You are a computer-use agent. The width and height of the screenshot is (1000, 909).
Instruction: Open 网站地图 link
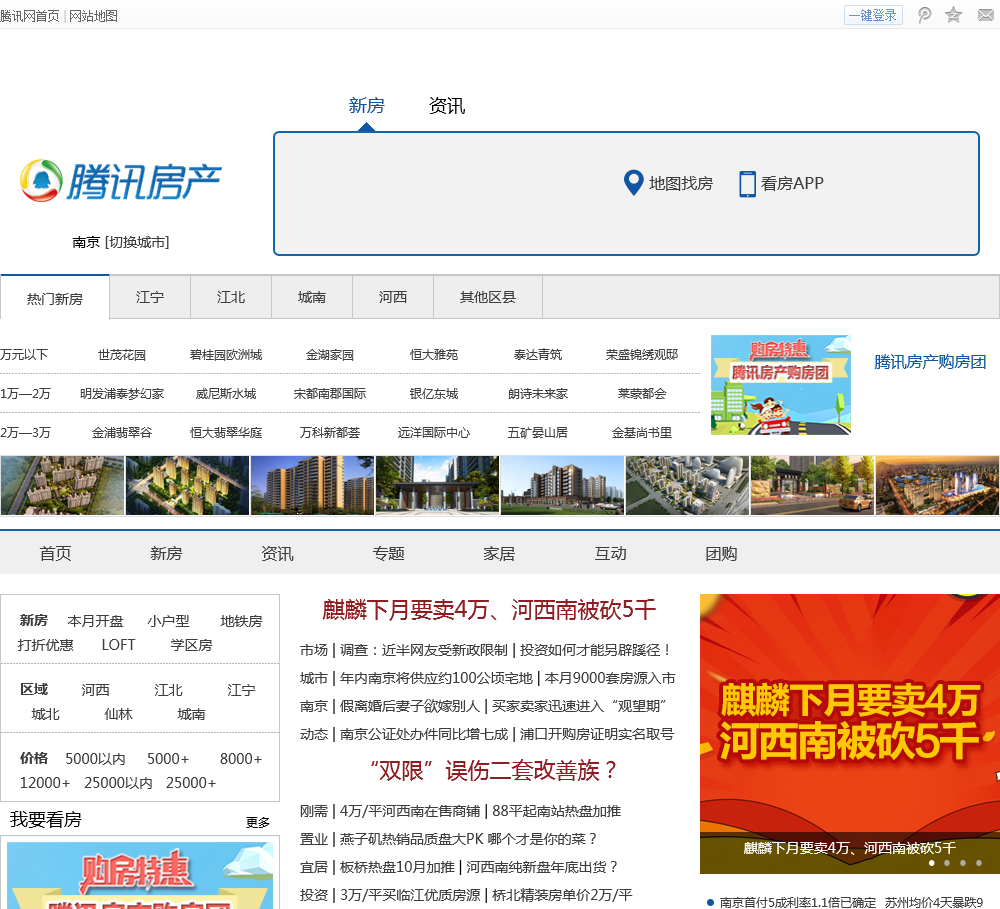tap(93, 16)
